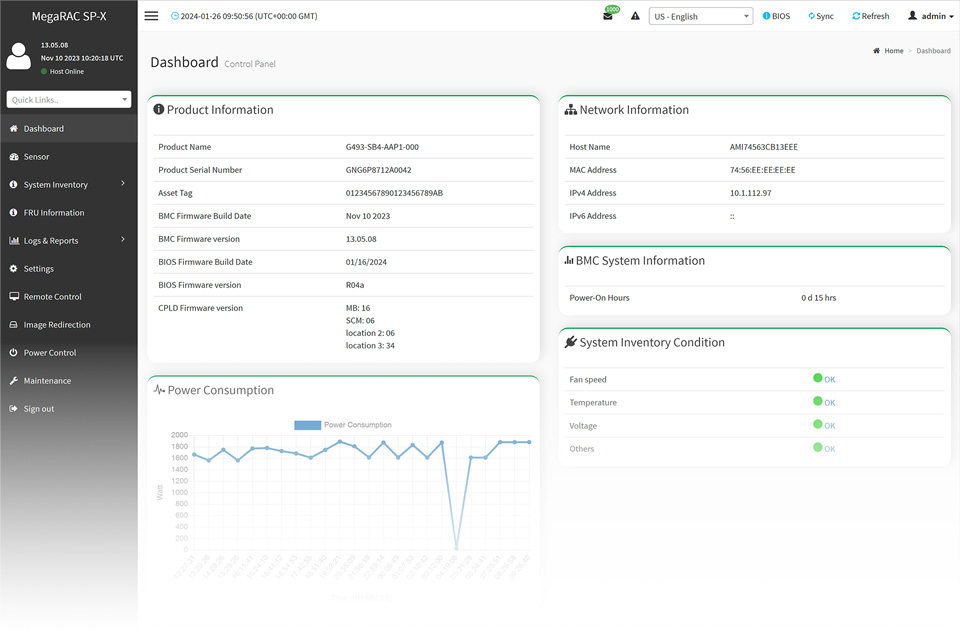Open Remote Control from sidebar
Image resolution: width=960 pixels, height=632 pixels.
52,297
